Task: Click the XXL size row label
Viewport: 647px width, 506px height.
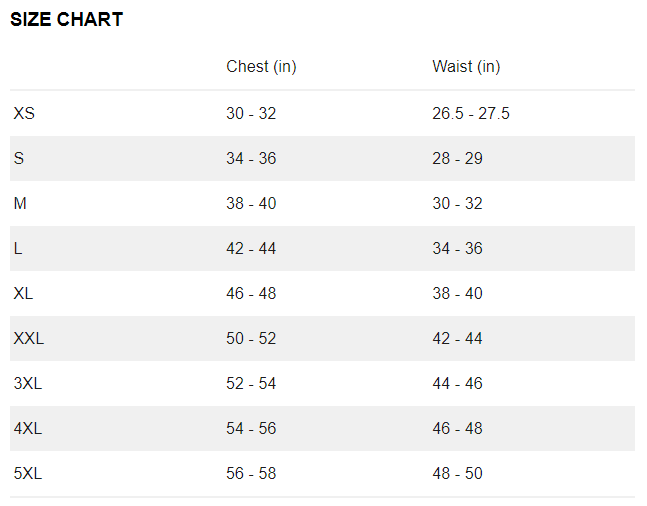Action: tap(28, 338)
